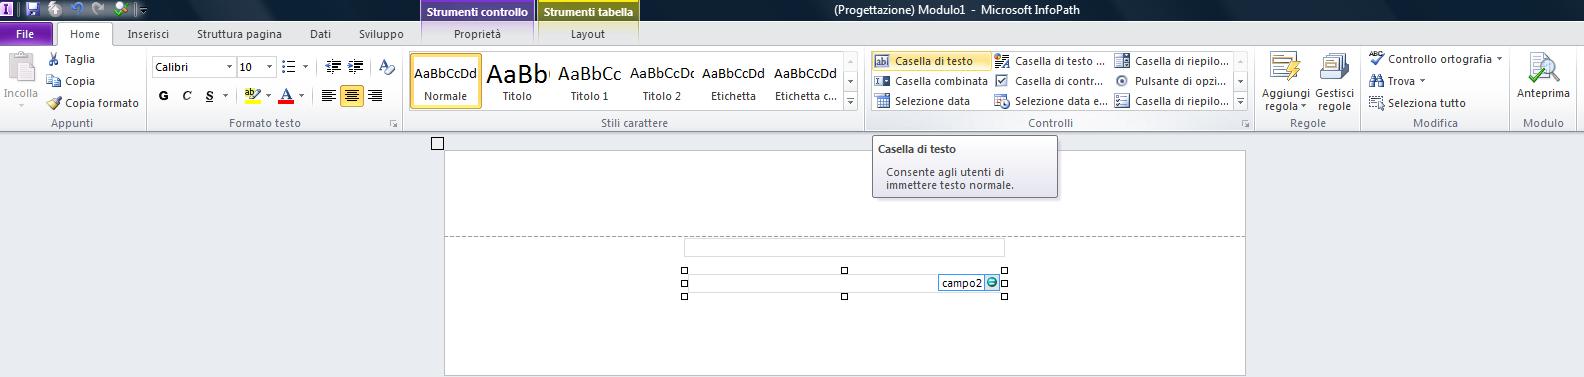Switch to the Inserisci tab
The height and width of the screenshot is (377, 1584).
pos(148,34)
